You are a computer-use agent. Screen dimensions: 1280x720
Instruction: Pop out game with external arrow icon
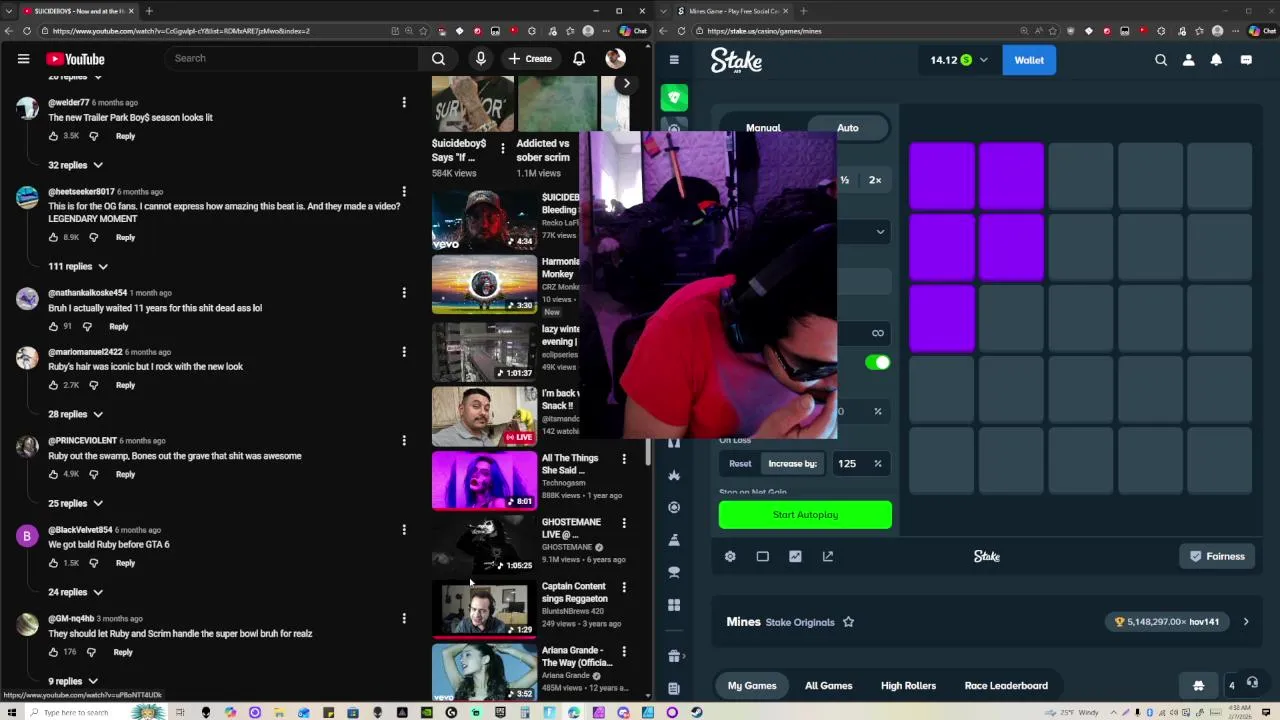828,556
